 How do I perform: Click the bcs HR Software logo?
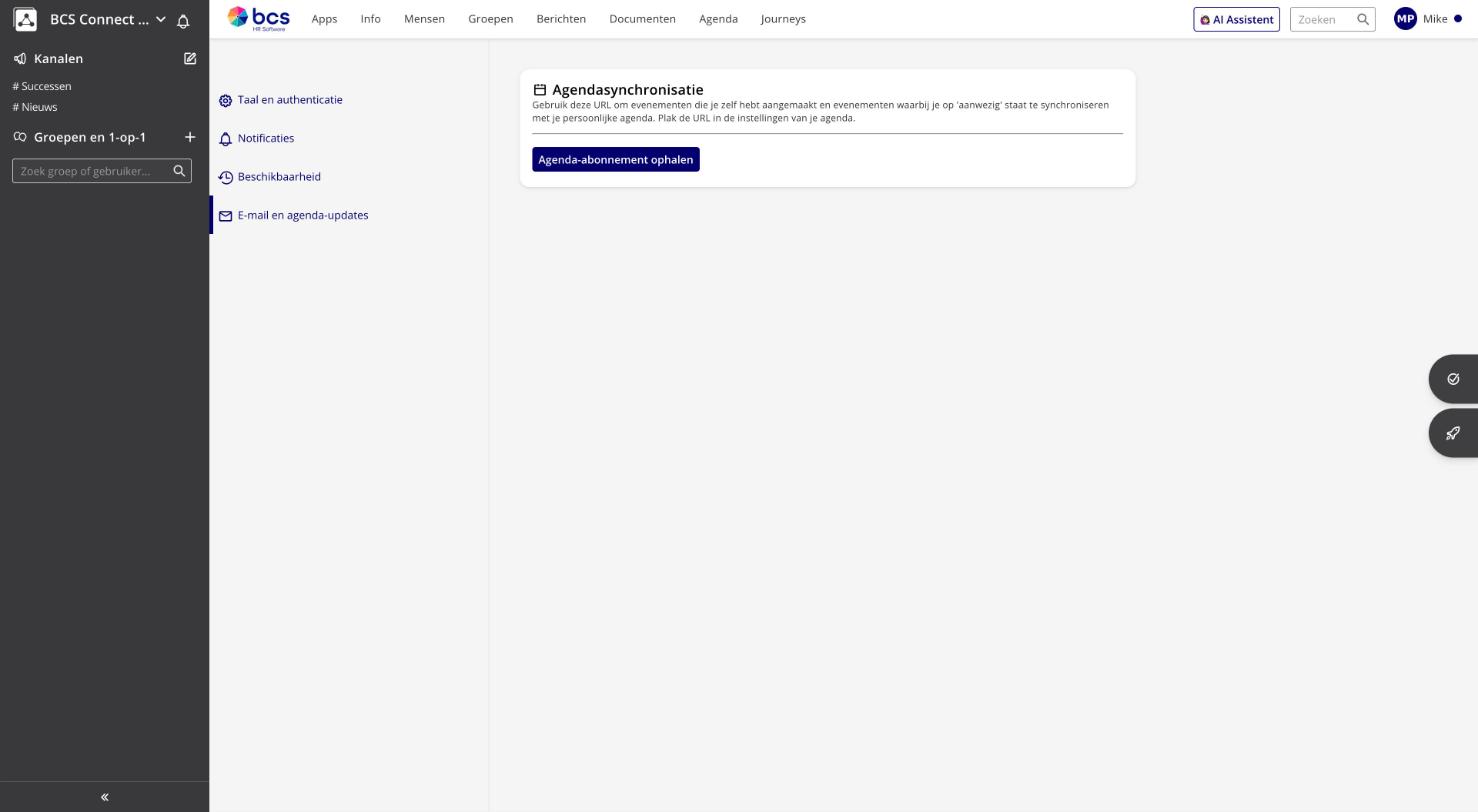(x=259, y=18)
